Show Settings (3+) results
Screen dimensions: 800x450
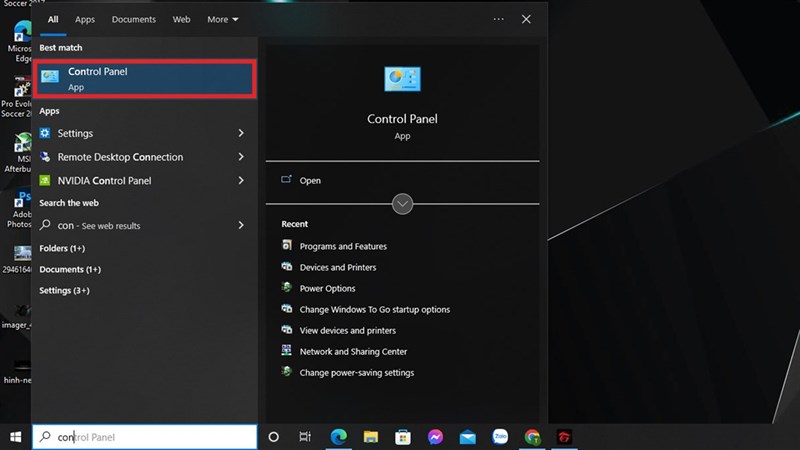[x=64, y=290]
